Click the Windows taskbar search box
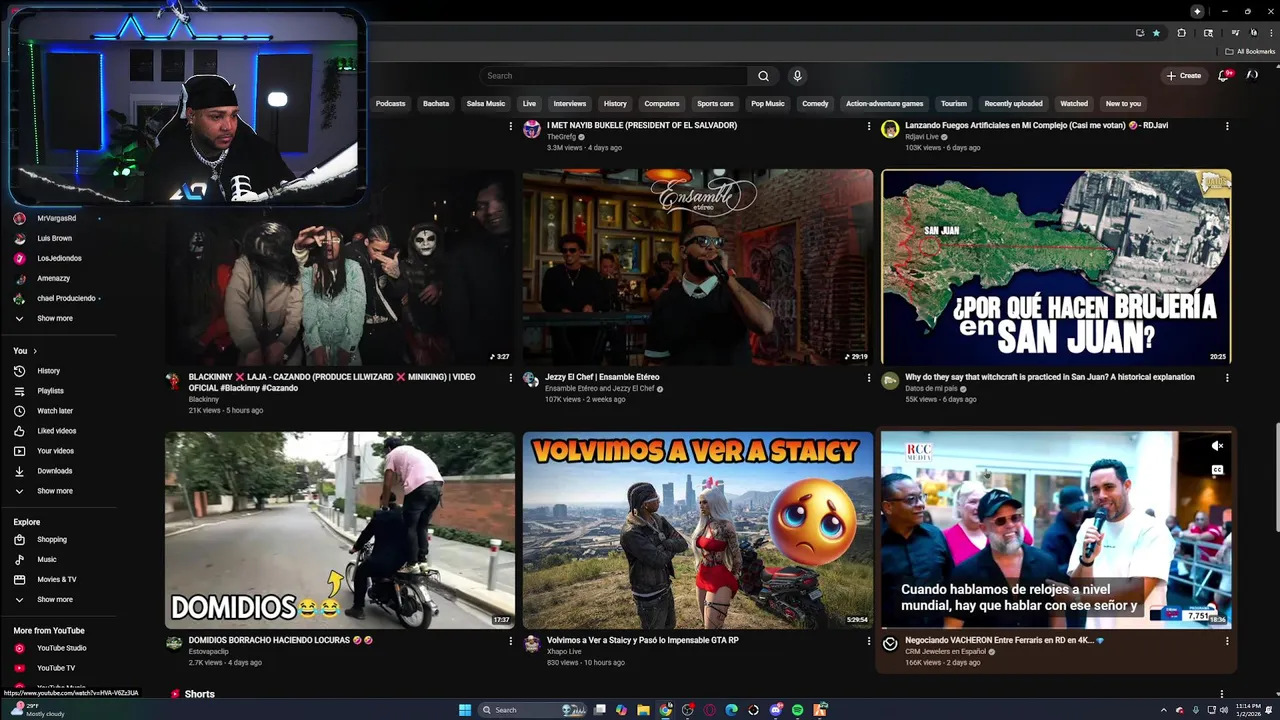 pyautogui.click(x=531, y=710)
